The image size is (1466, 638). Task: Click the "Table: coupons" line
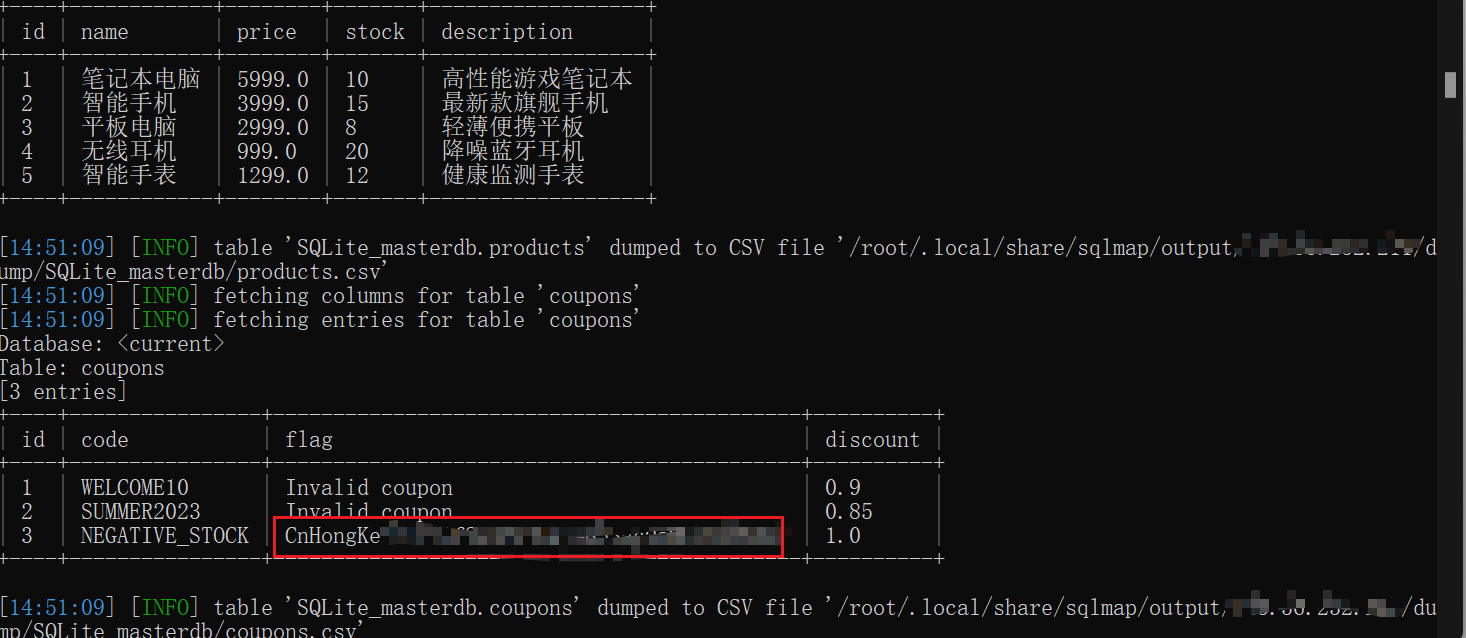pyautogui.click(x=82, y=368)
